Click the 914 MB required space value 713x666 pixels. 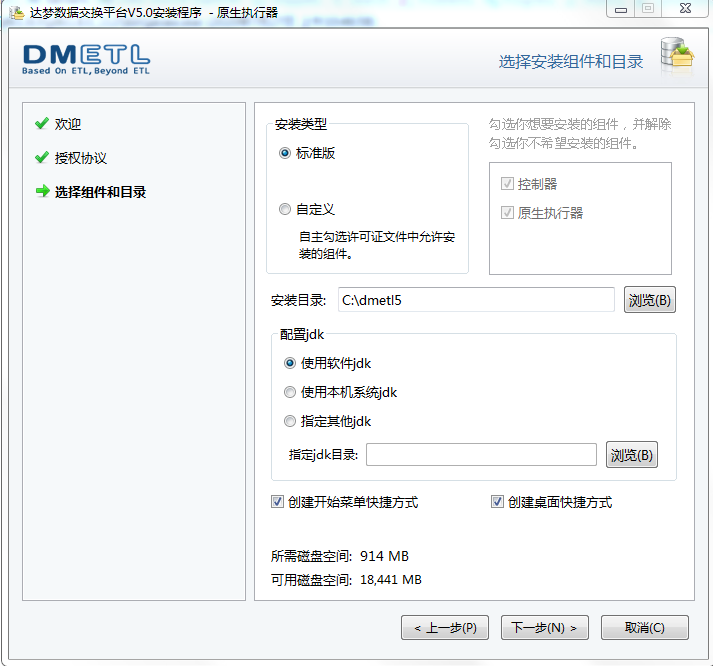point(384,556)
